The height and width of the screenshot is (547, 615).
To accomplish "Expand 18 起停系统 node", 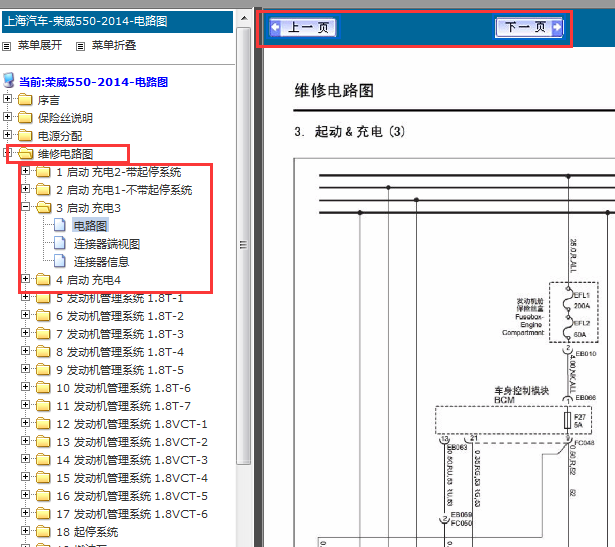I will (25, 531).
